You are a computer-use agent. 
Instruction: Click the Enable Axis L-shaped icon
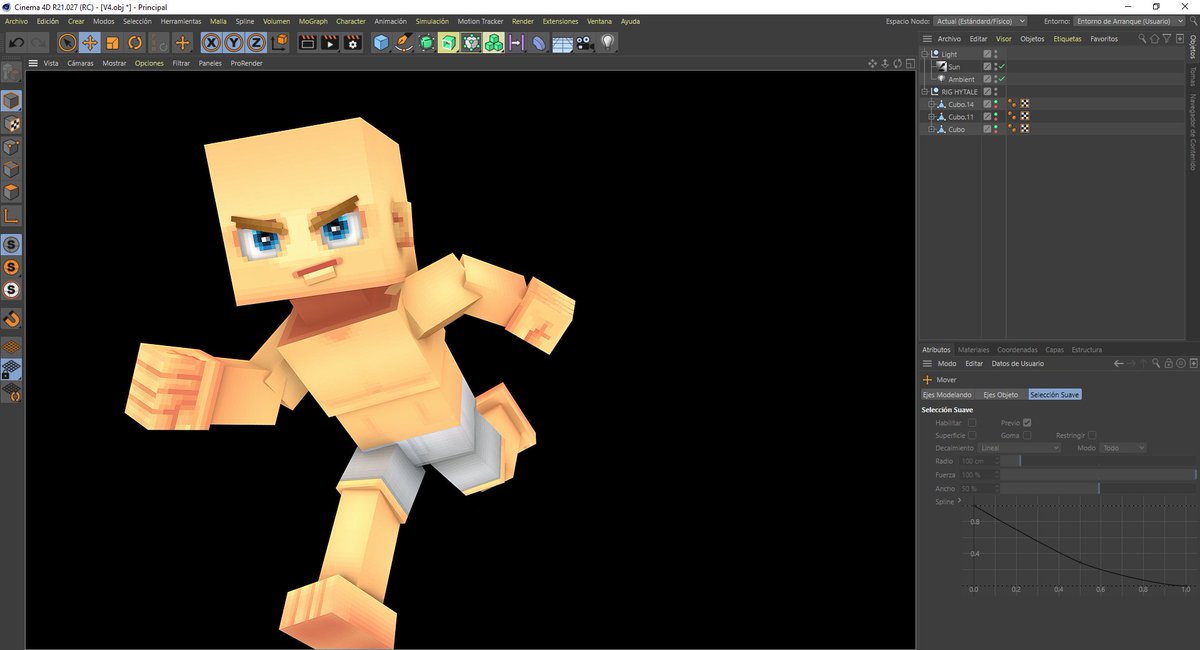click(11, 216)
